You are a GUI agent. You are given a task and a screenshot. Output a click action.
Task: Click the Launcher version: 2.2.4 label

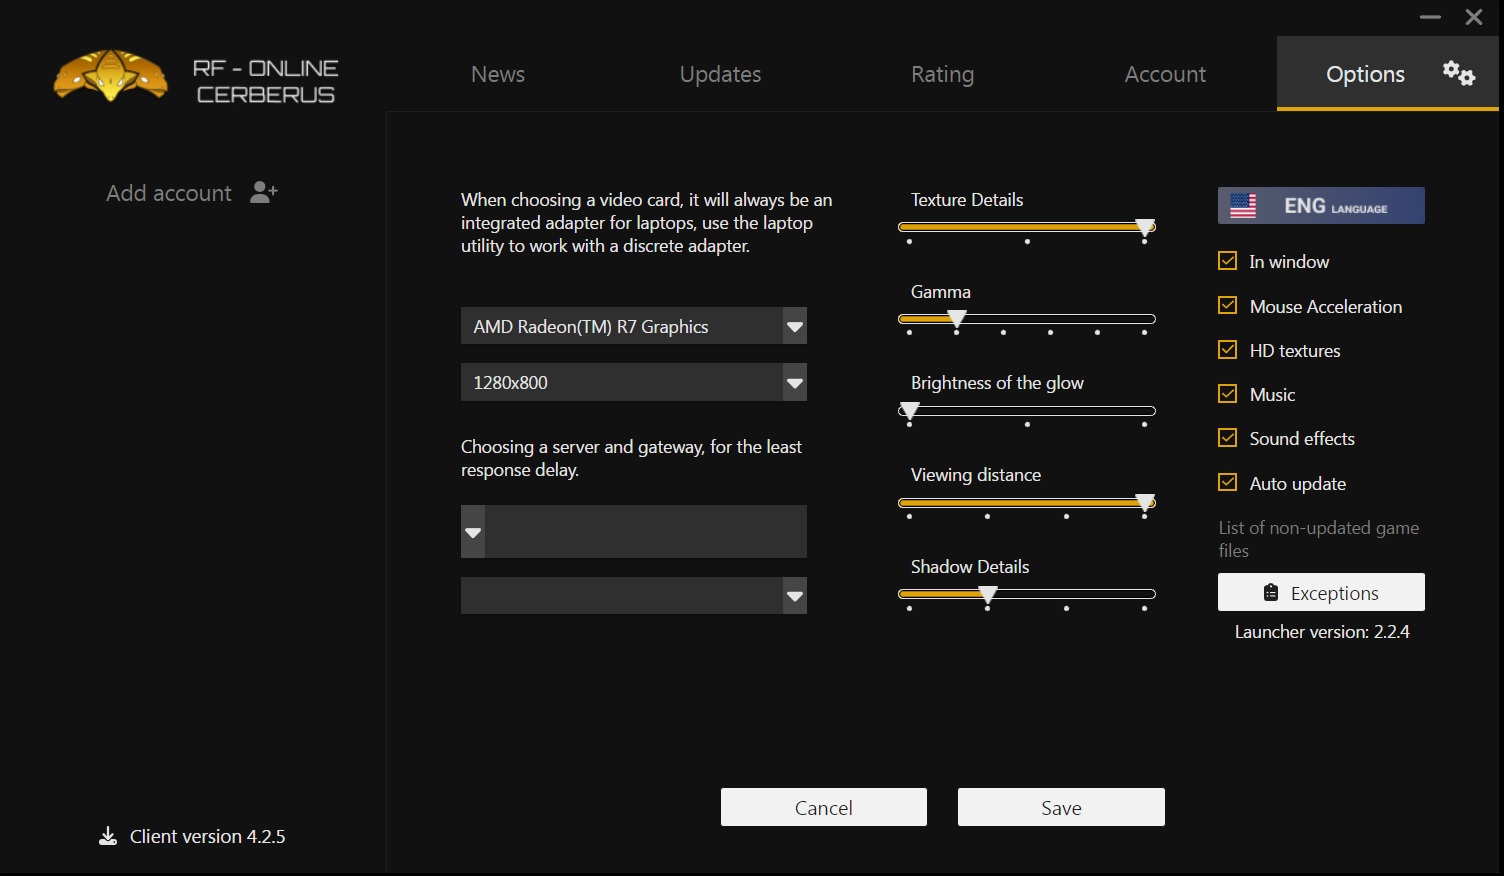(1322, 632)
